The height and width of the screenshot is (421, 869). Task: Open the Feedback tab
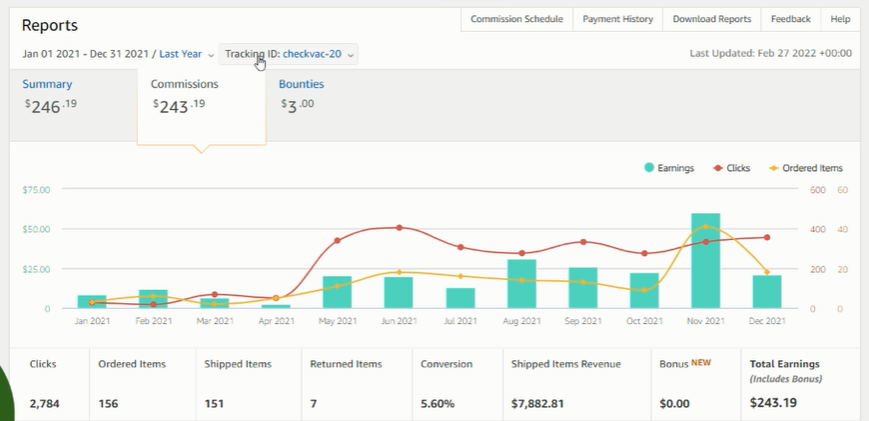coord(791,19)
